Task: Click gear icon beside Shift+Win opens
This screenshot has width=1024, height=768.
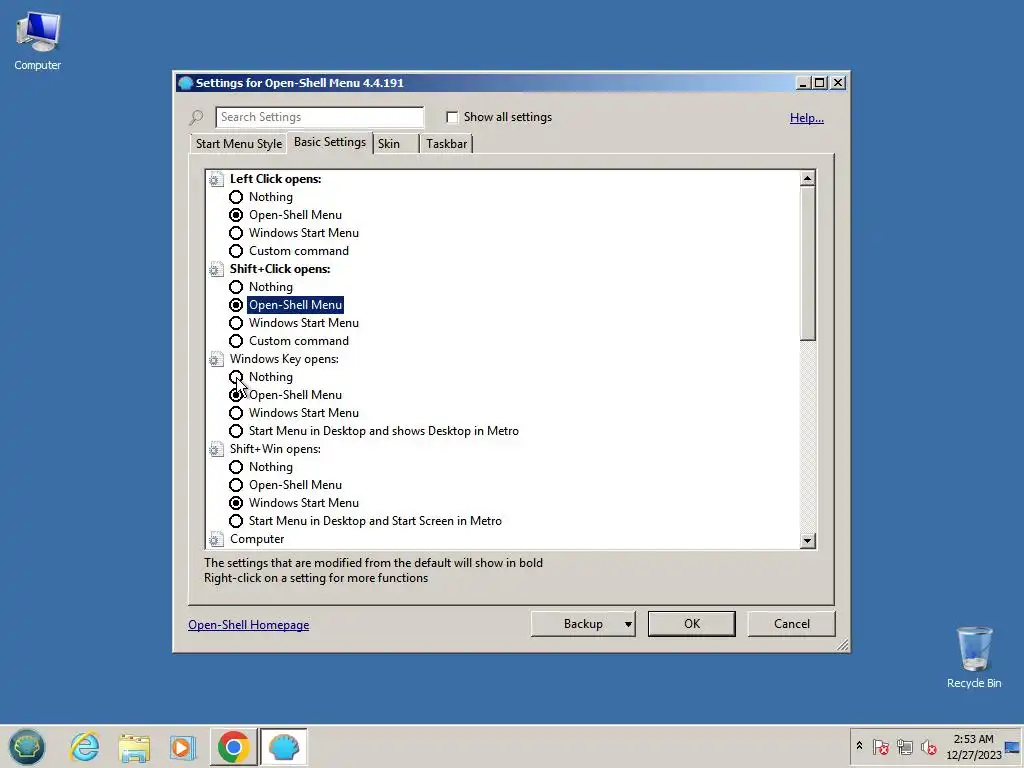Action: pos(216,449)
